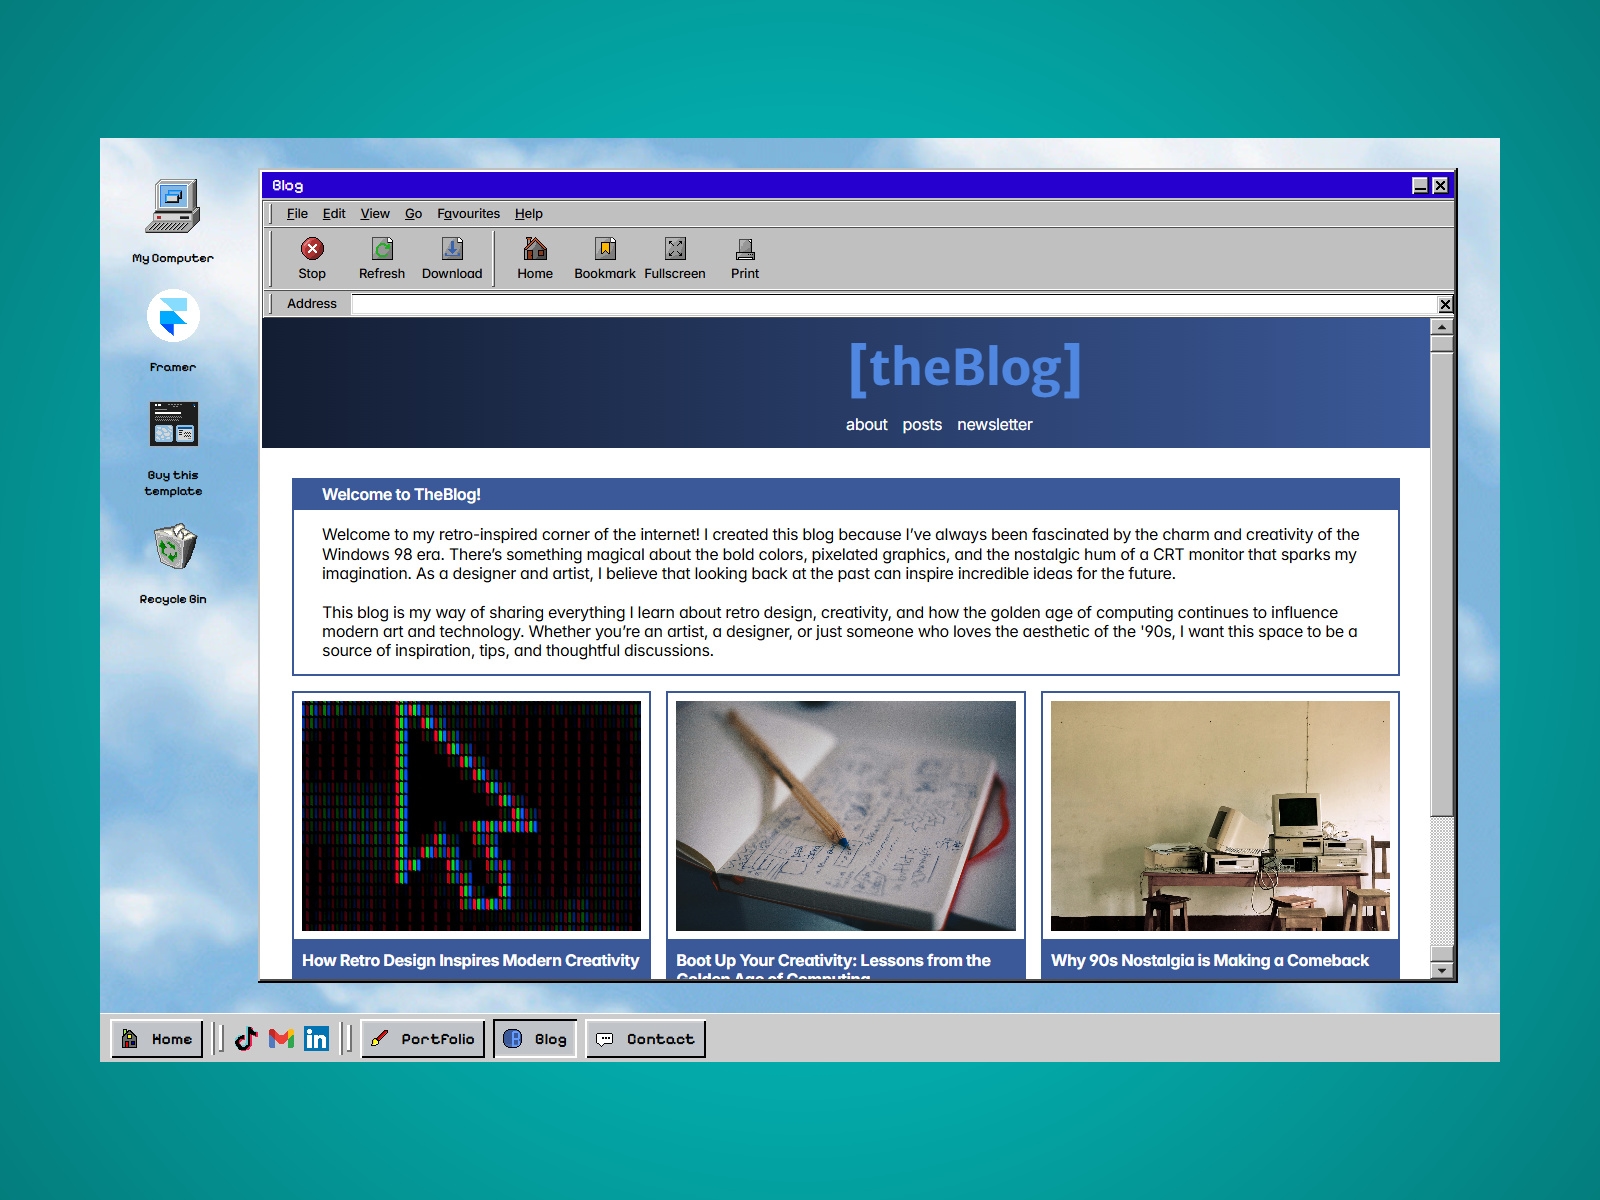Screen dimensions: 1600x1200
Task: Follow the newsletter link in blog header
Action: (x=995, y=425)
